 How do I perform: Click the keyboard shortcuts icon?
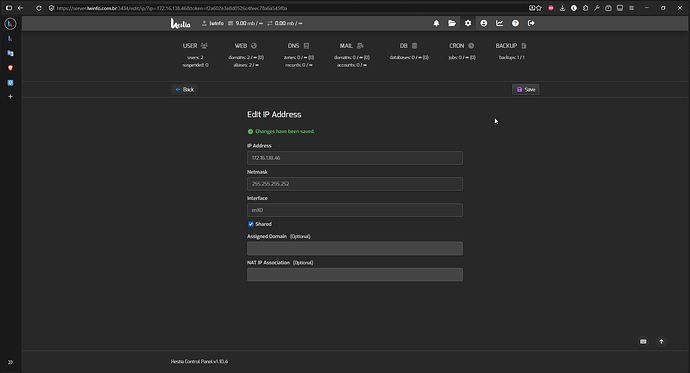point(643,341)
